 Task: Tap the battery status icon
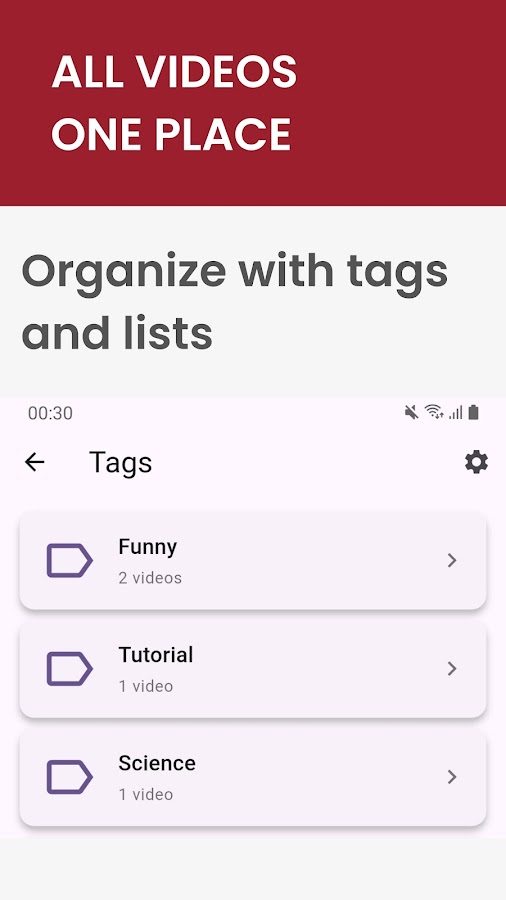pos(473,412)
